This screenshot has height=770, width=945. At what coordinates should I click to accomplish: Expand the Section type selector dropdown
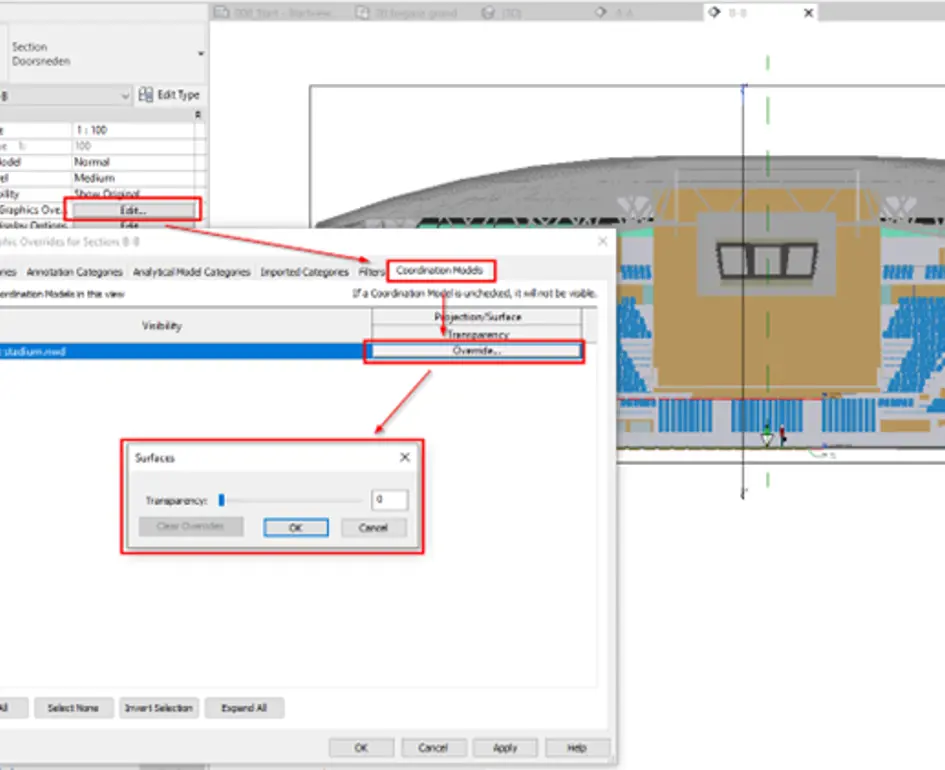tap(201, 54)
